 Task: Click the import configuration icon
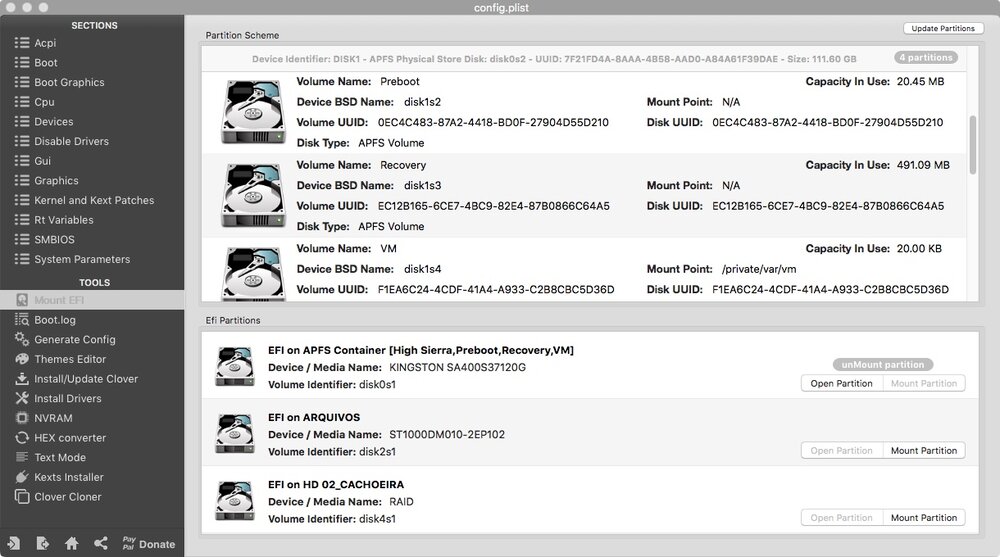coord(13,543)
